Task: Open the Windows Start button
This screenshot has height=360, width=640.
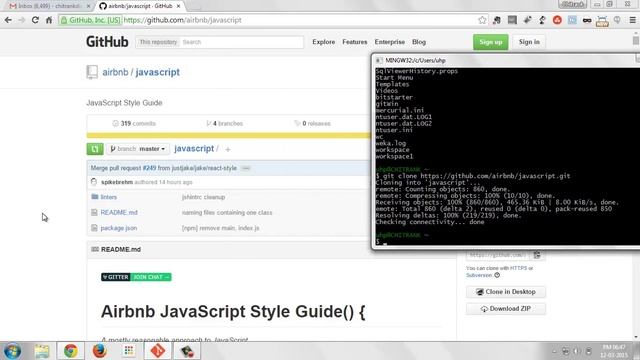Action: click(12, 351)
